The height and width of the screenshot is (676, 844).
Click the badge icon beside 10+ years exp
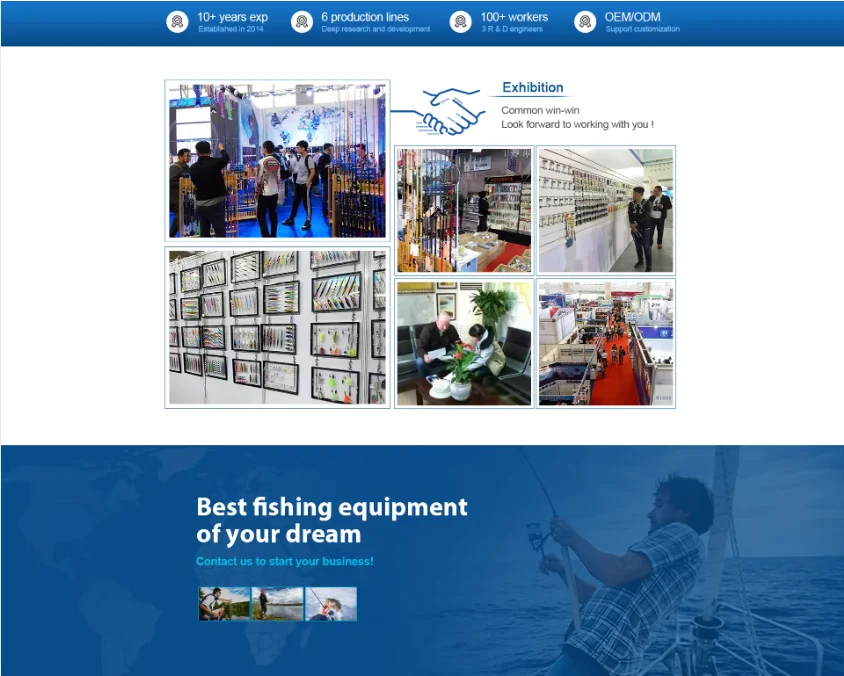tap(177, 22)
